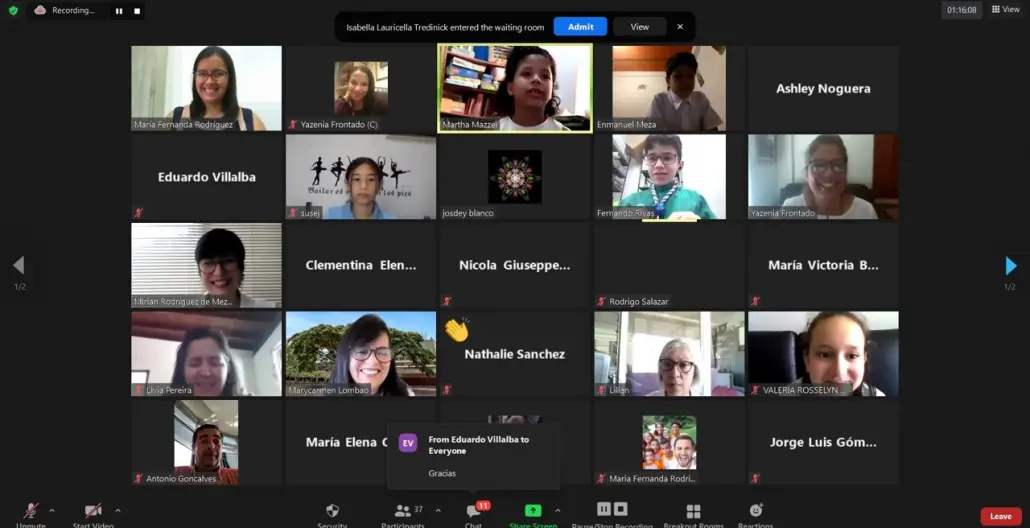The height and width of the screenshot is (528, 1030).
Task: Select Martha Mazzei's video thumbnail
Action: click(x=515, y=88)
